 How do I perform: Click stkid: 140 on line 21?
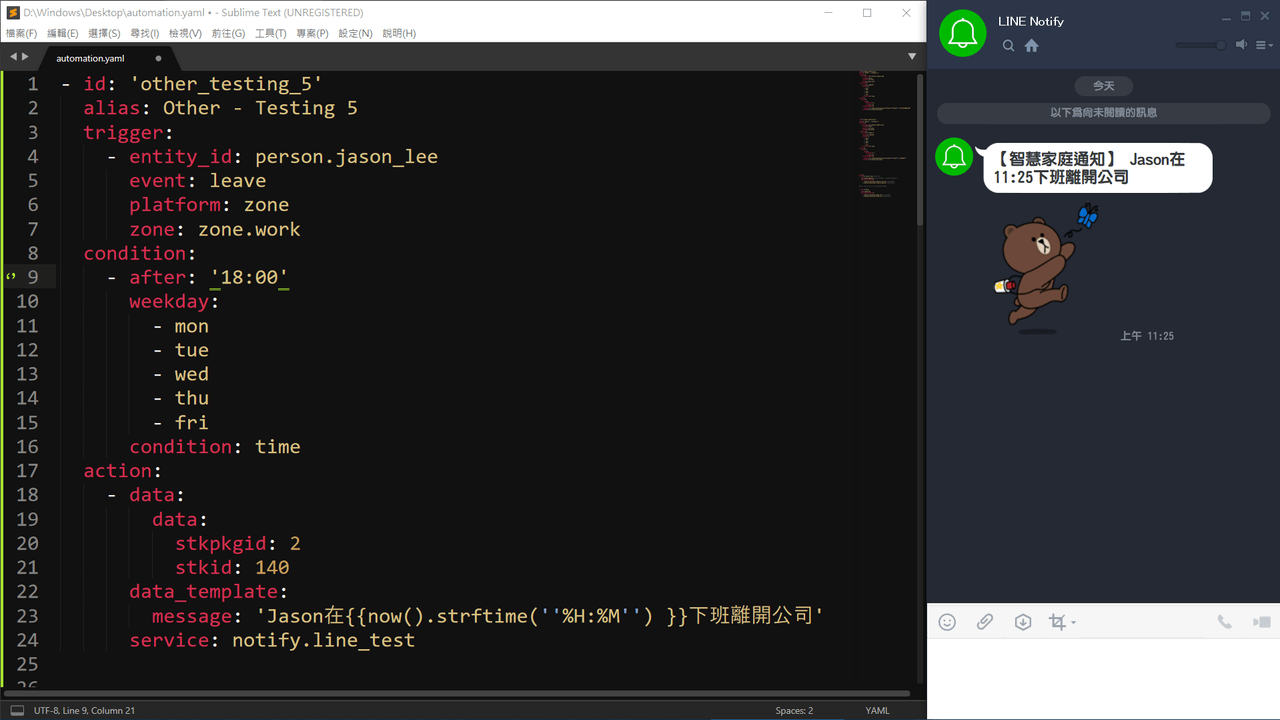click(x=232, y=568)
